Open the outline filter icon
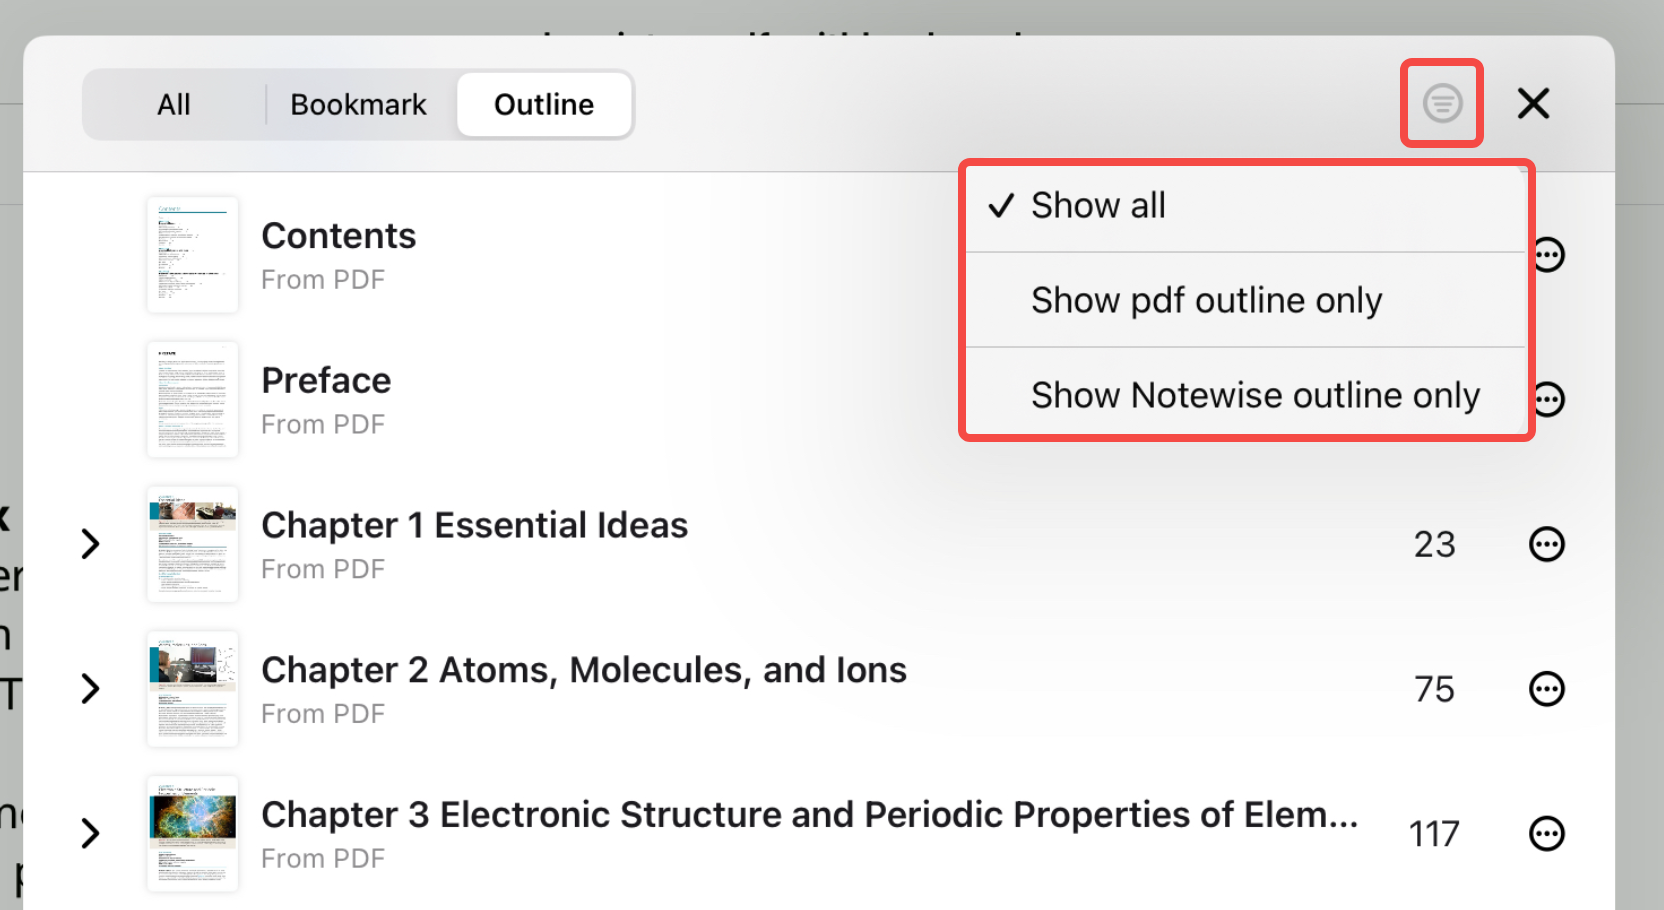This screenshot has height=910, width=1664. [1442, 103]
